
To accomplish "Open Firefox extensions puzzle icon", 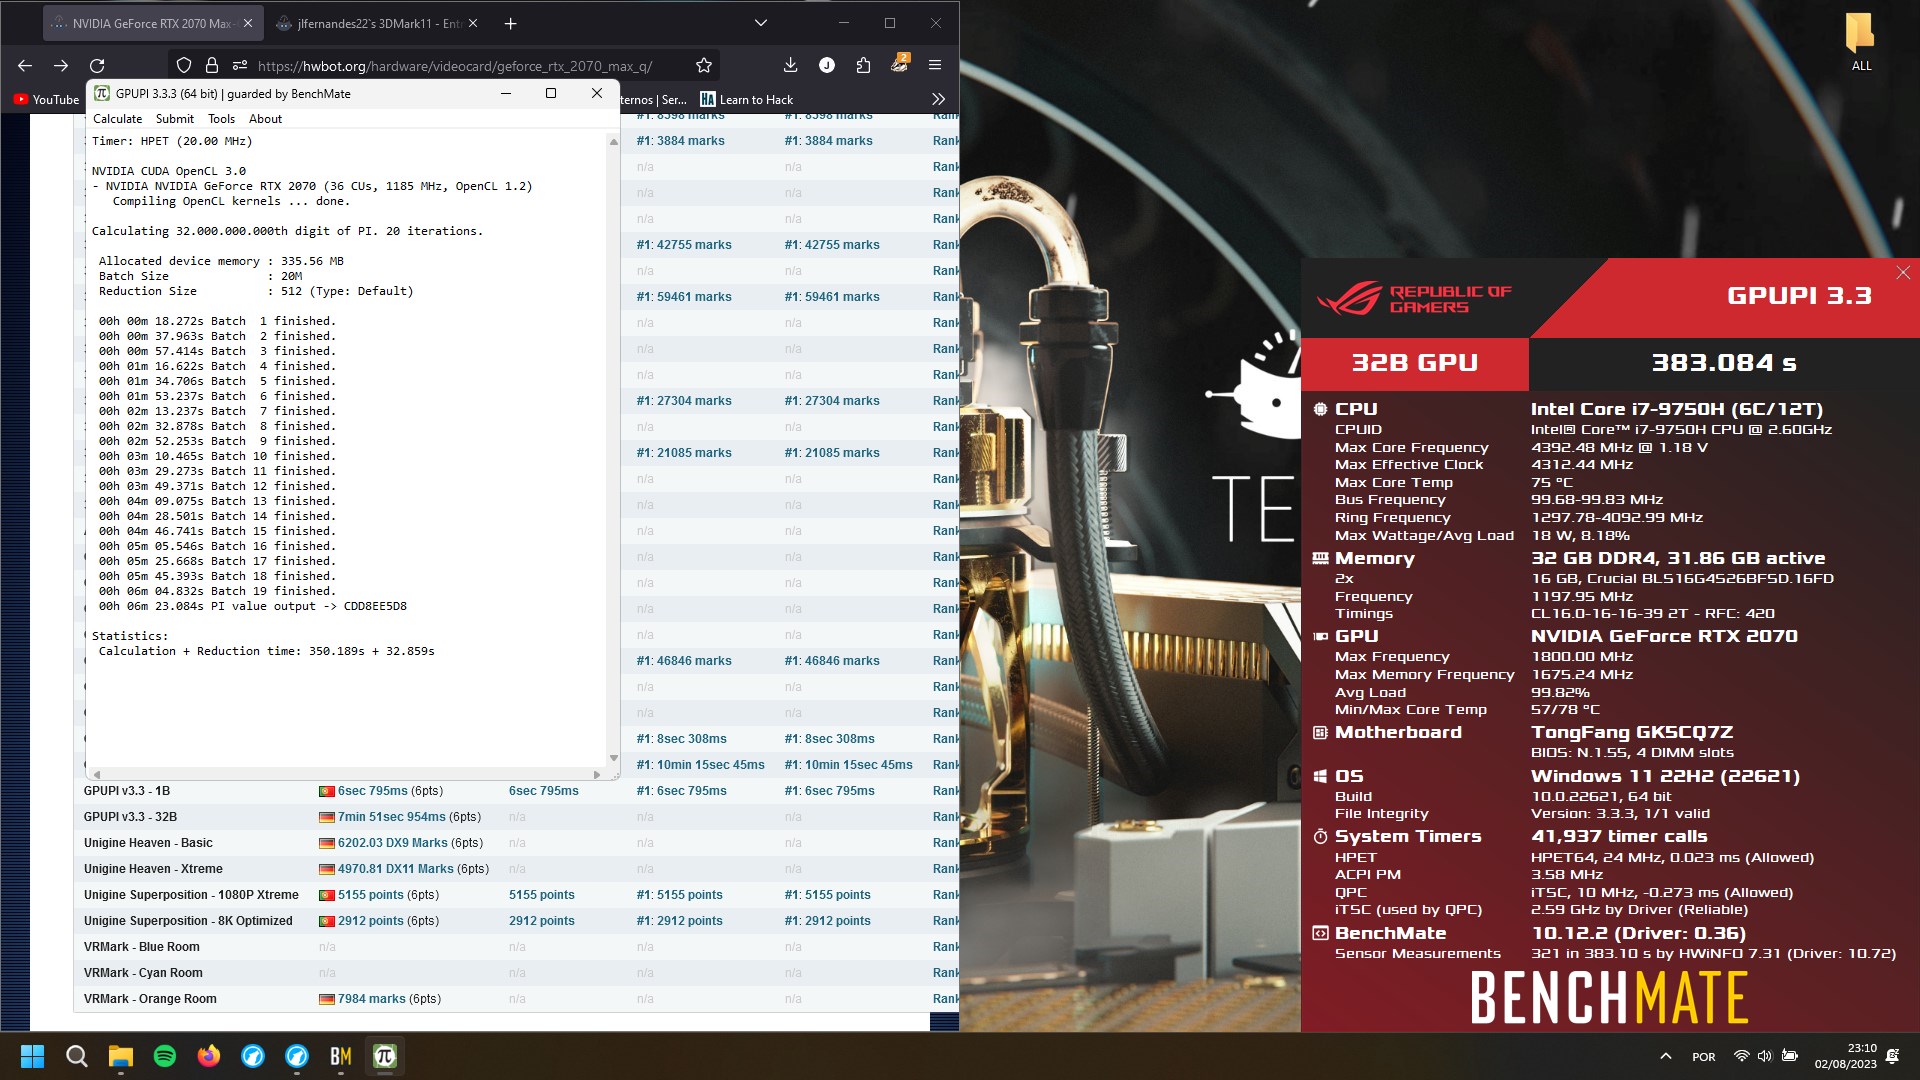I will coord(863,65).
